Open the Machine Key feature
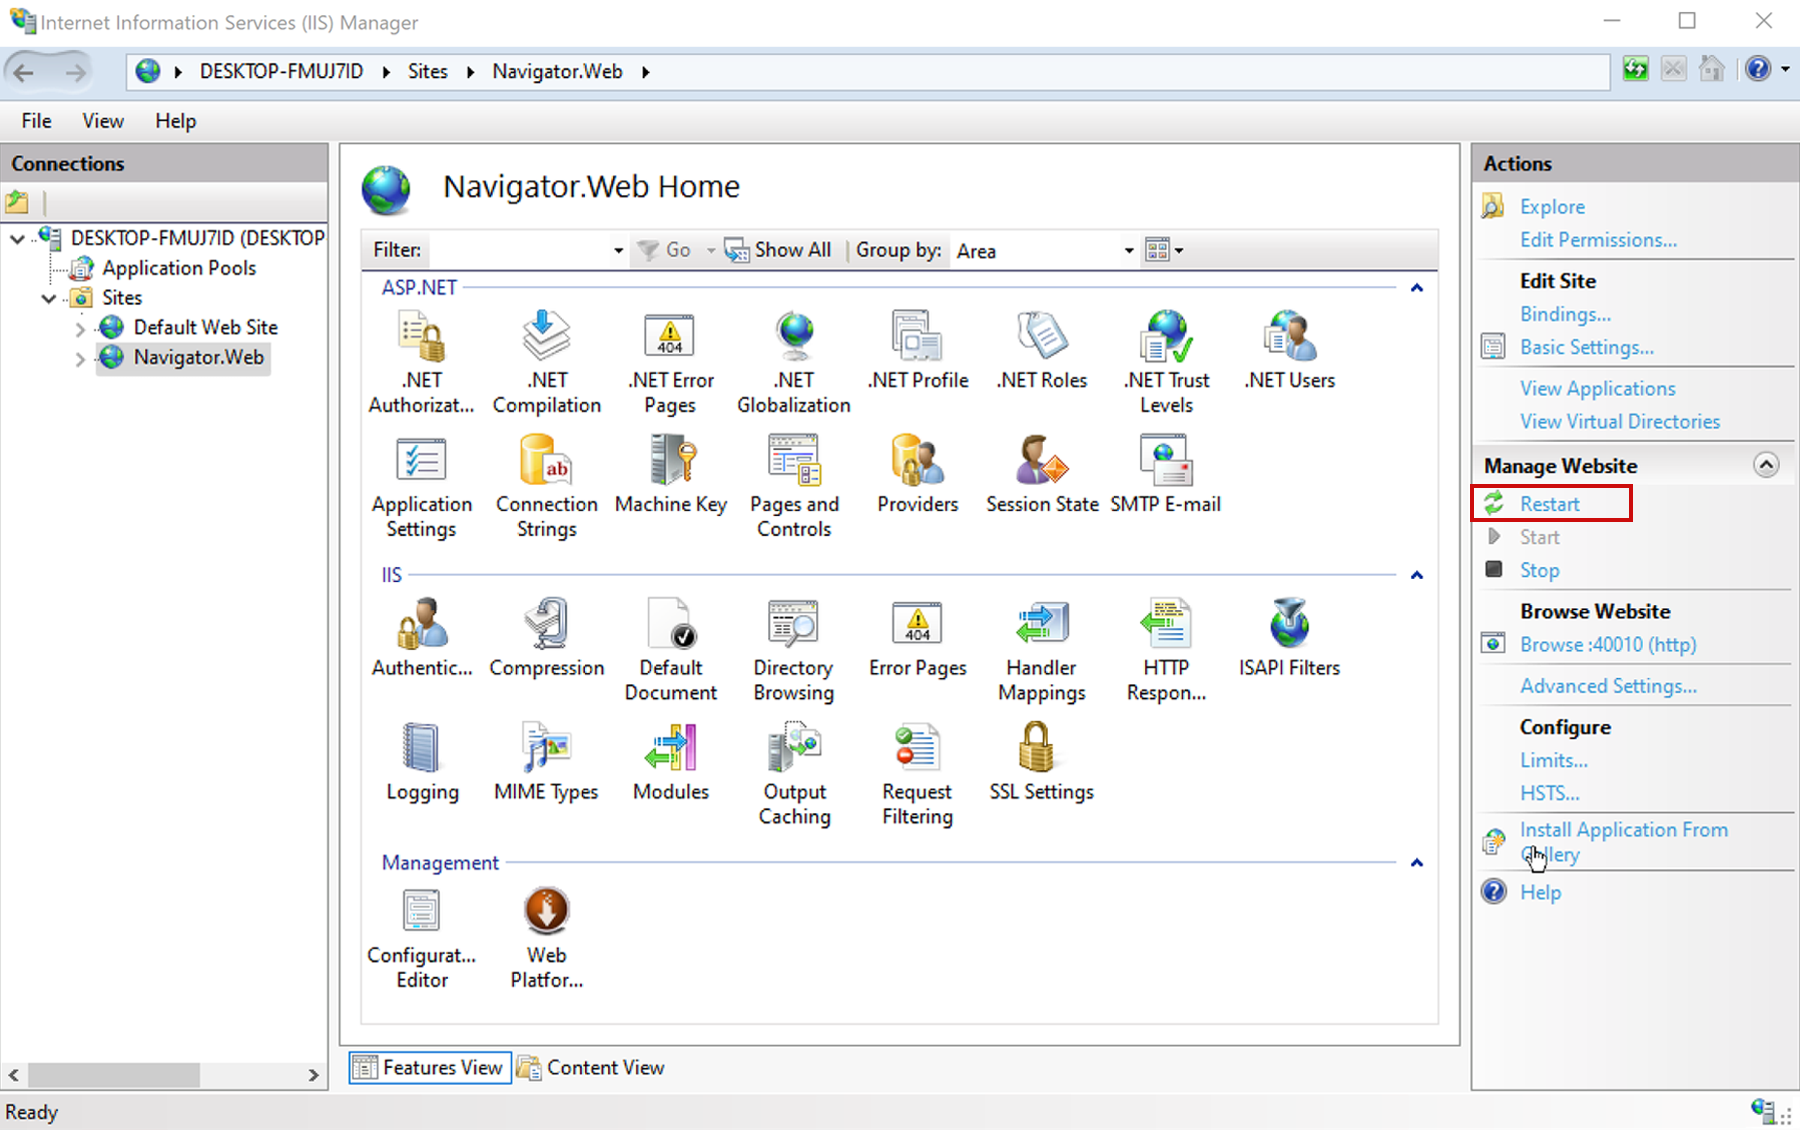 tap(671, 474)
